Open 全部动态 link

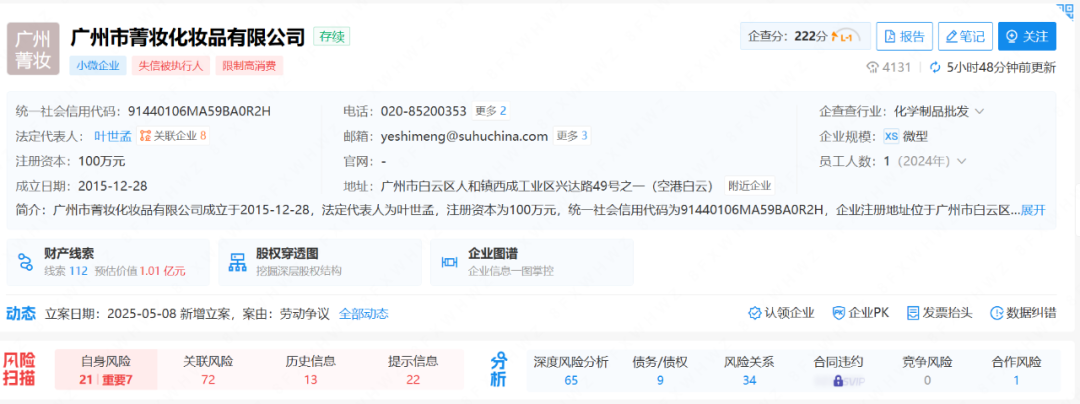coord(363,313)
